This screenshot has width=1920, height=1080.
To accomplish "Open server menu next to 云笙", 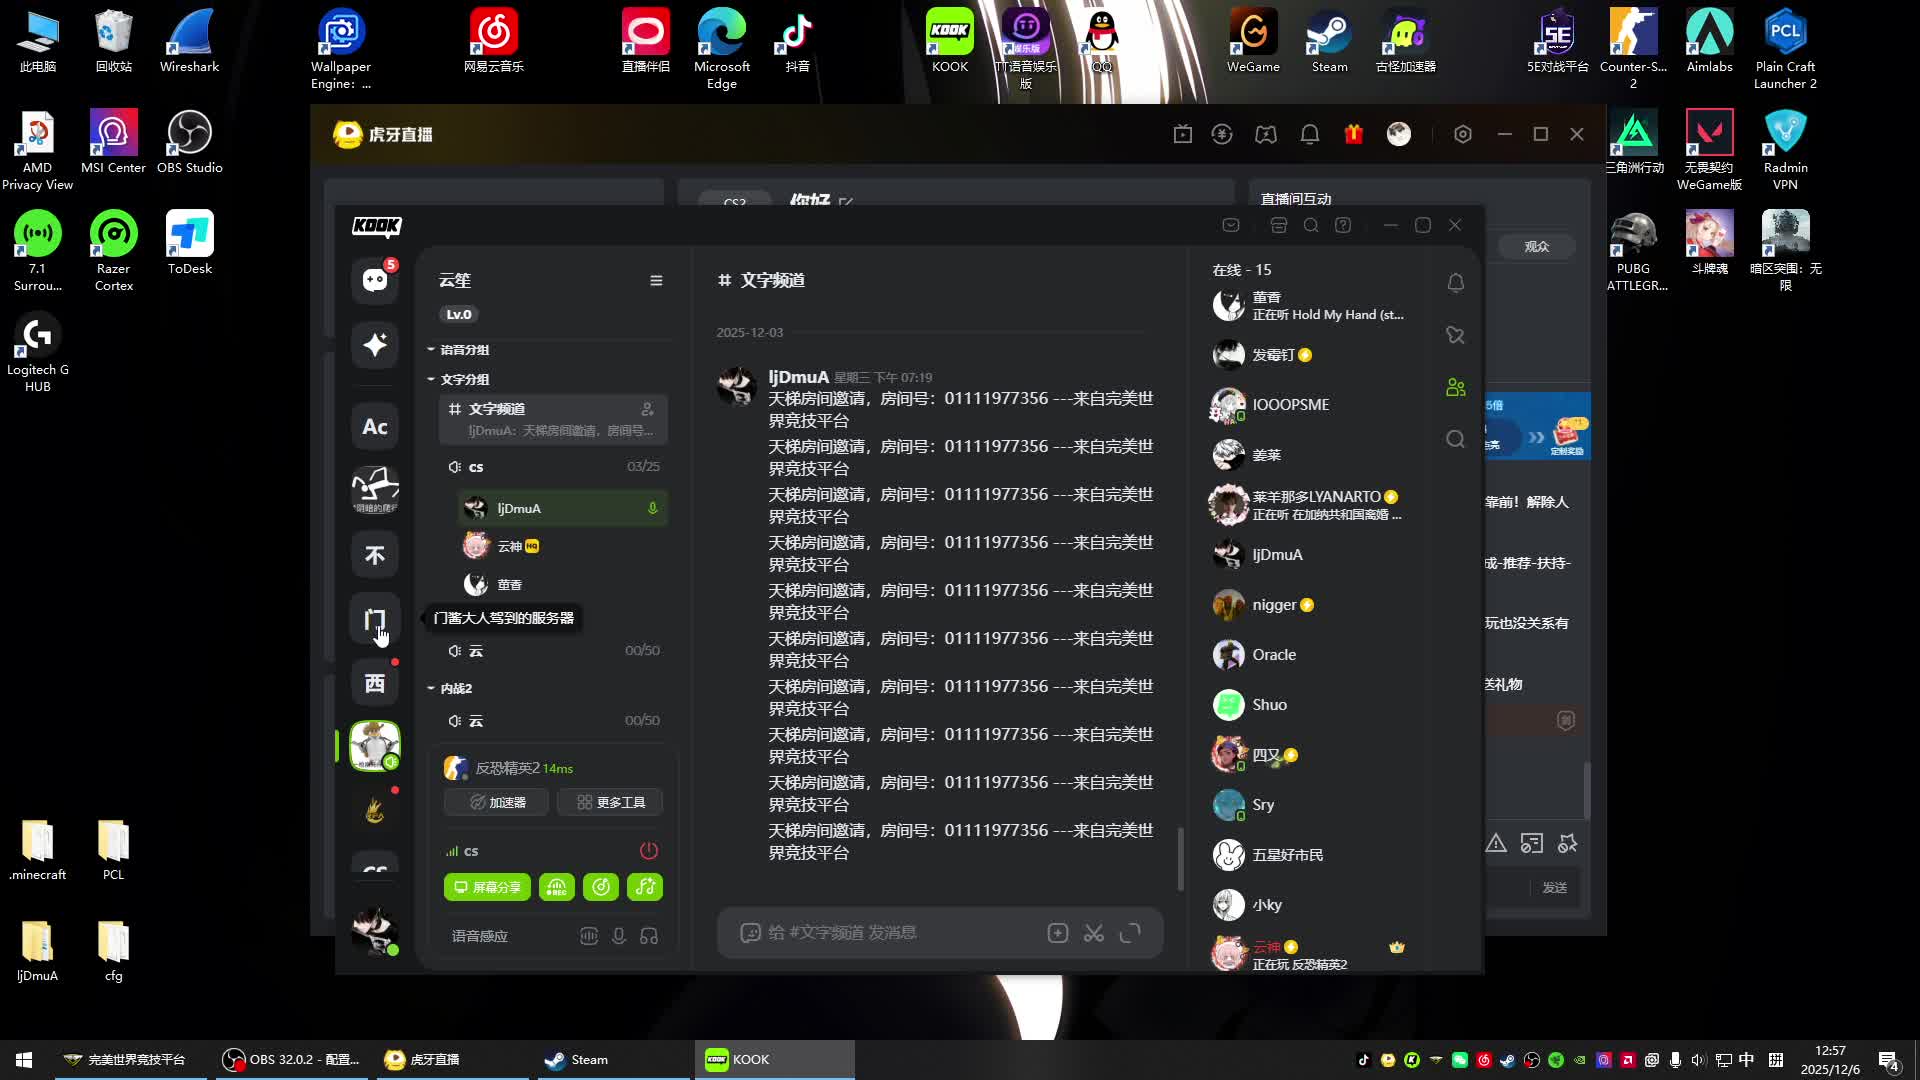I will (656, 281).
